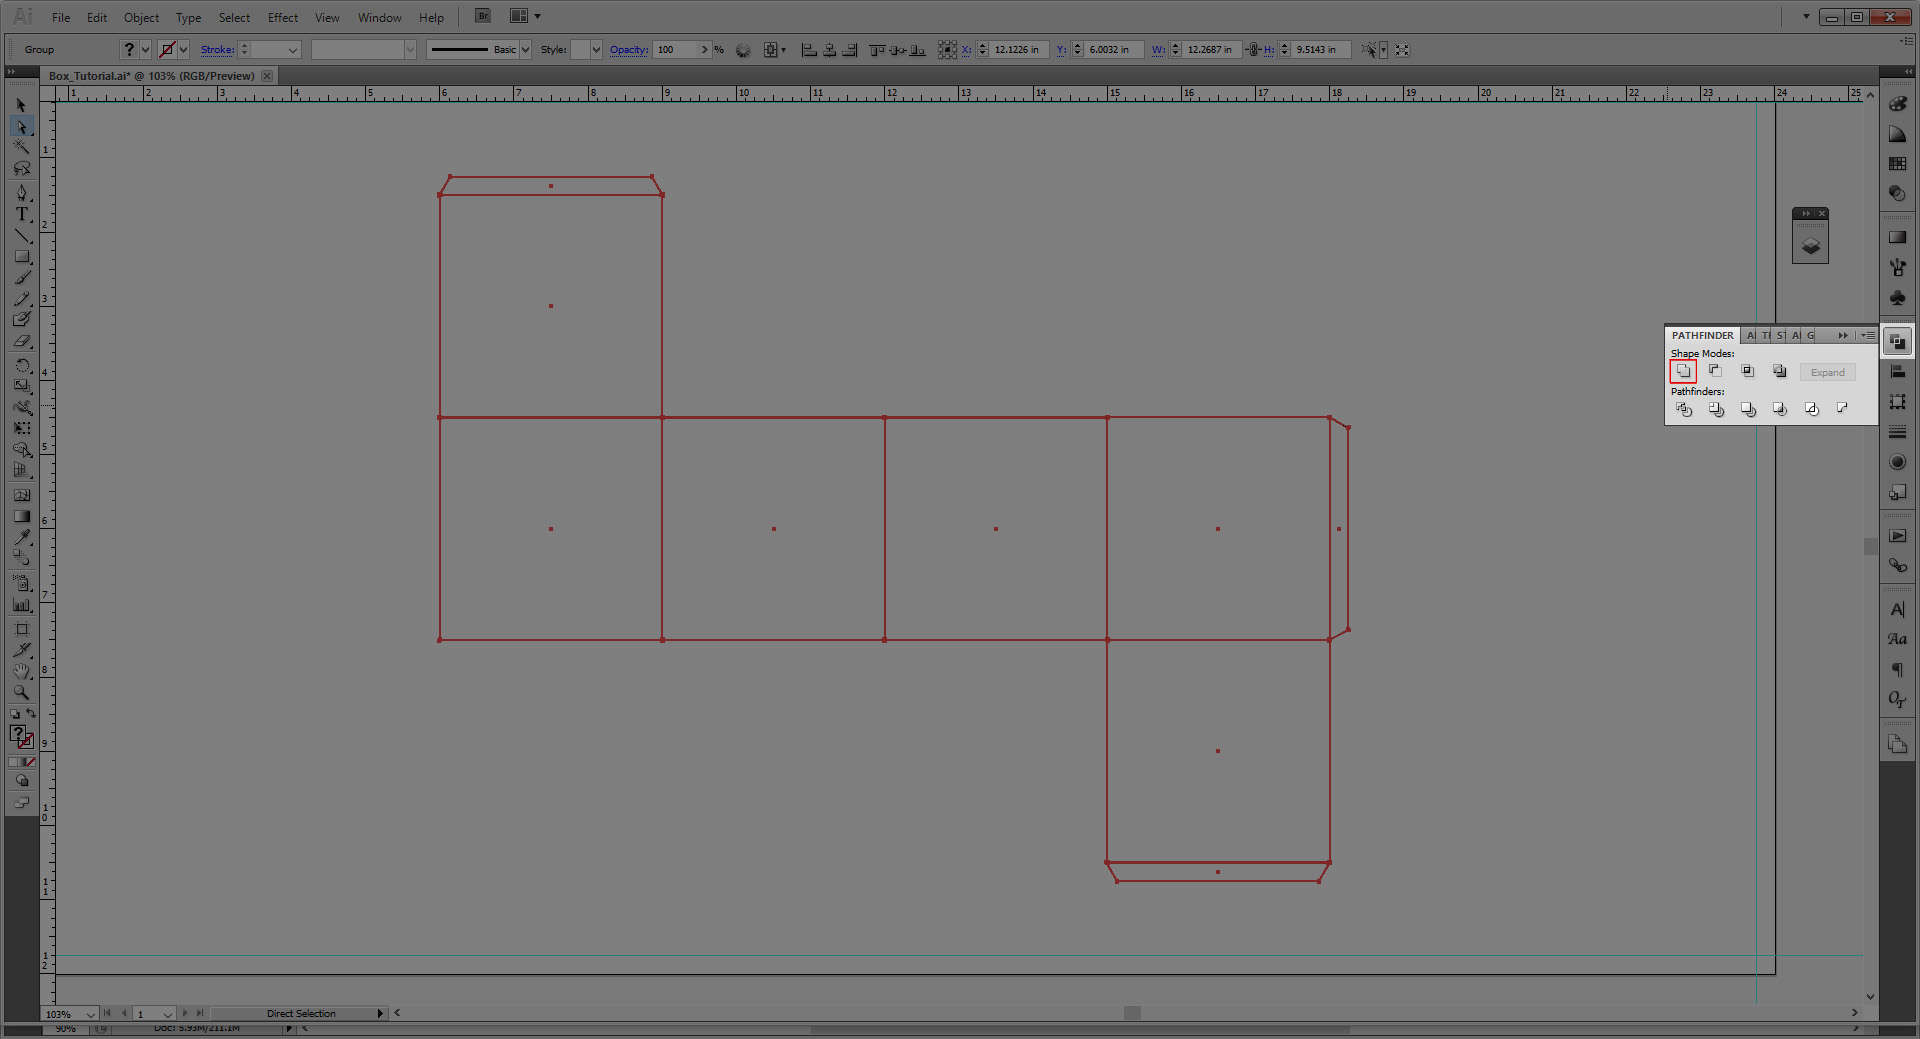
Task: Select the Eyedropper tool
Action: pyautogui.click(x=22, y=537)
